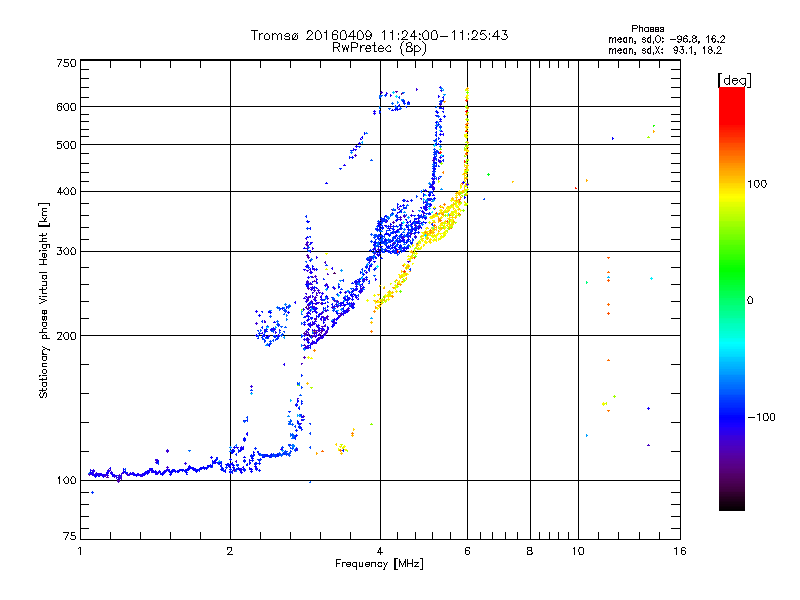Click the x-axis tick label '4'
Image resolution: width=800 pixels, height=600 pixels.
[x=380, y=551]
